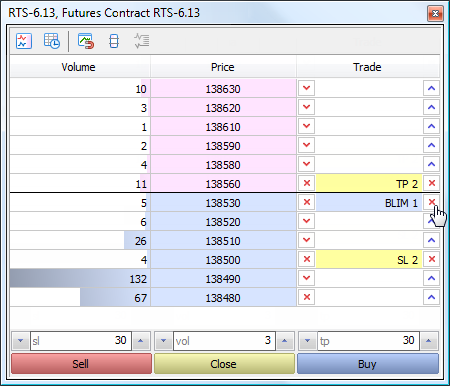Remove the BLIM 1 order at 138530
The image size is (450, 386).
(x=432, y=202)
